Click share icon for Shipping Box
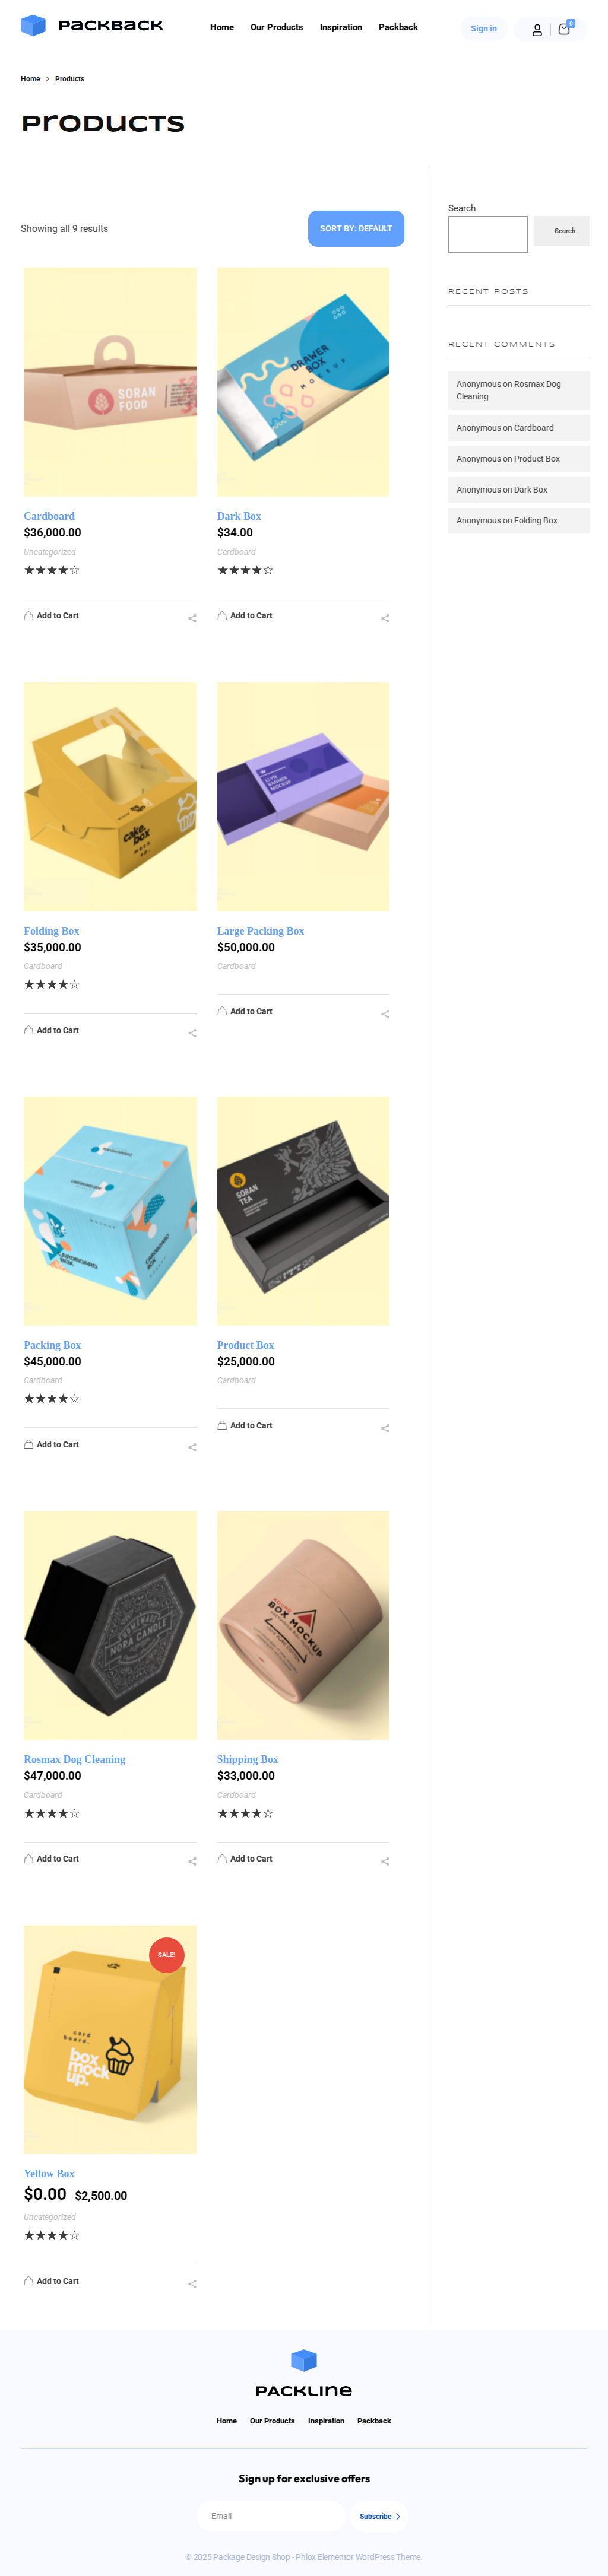 [385, 1861]
